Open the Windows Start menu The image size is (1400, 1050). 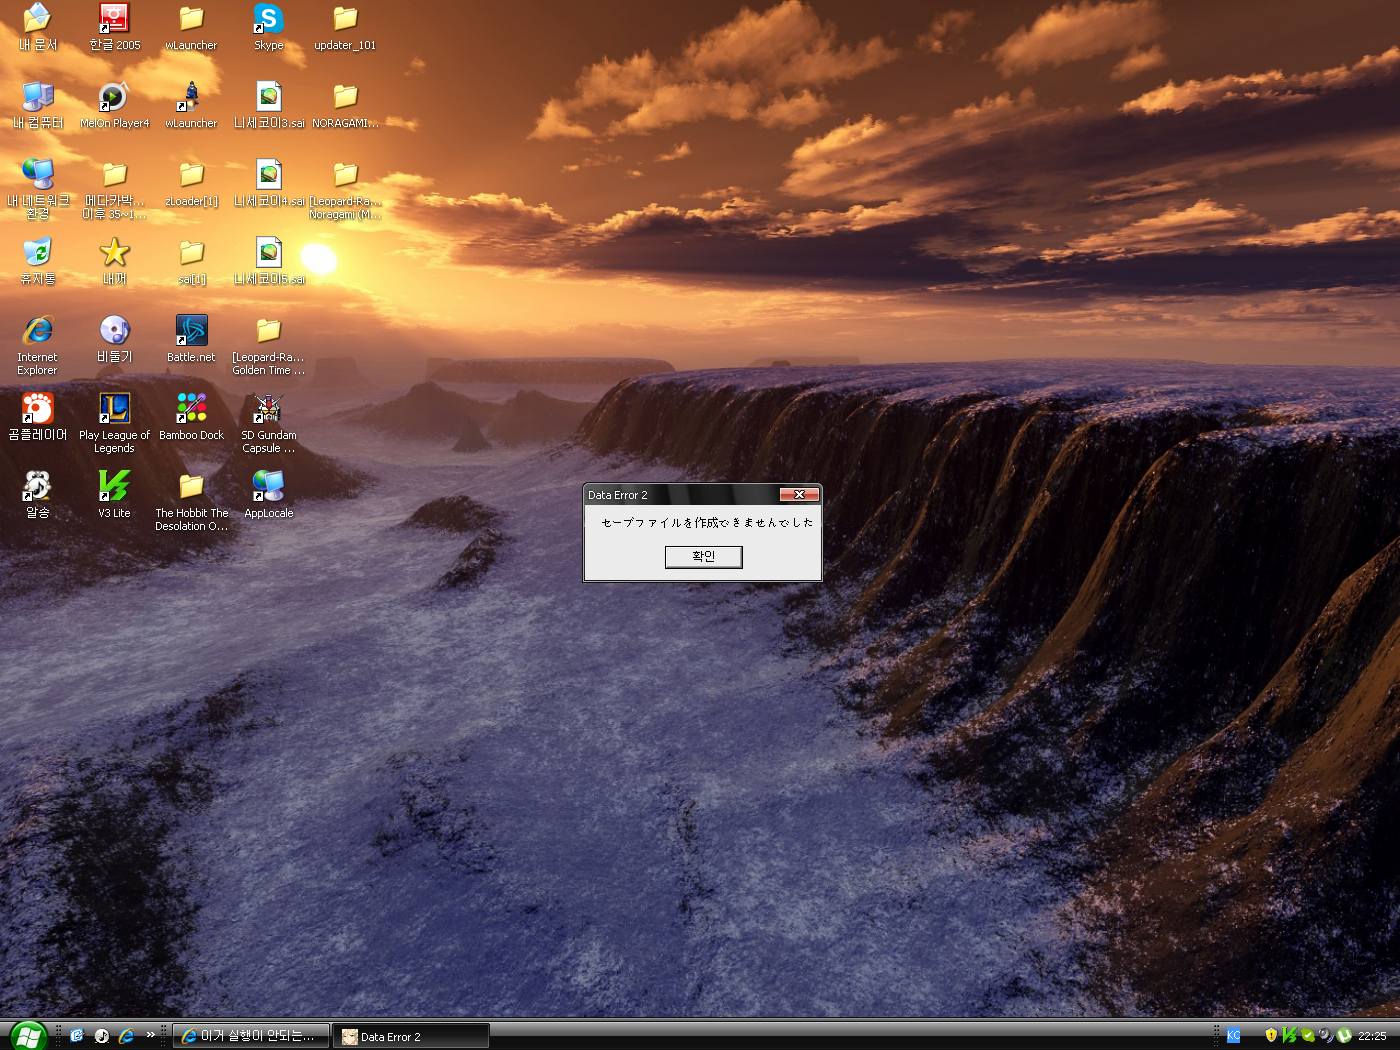(27, 1036)
